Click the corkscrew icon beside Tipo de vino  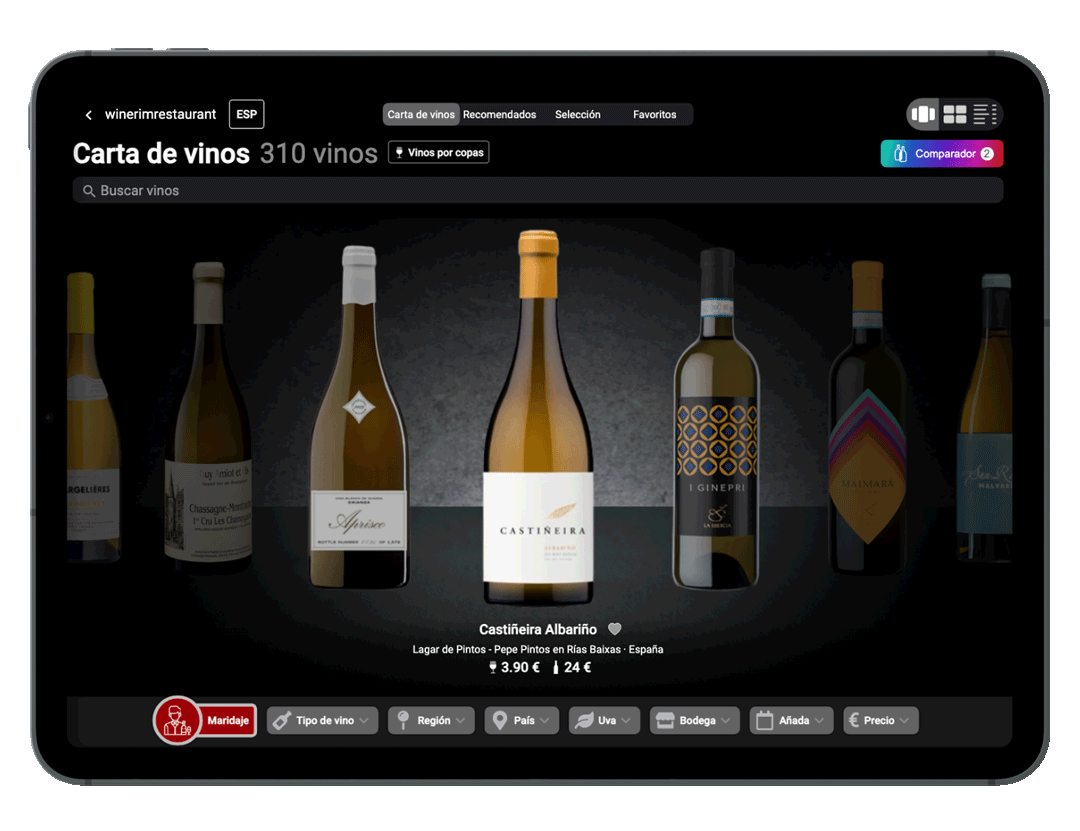[x=284, y=719]
